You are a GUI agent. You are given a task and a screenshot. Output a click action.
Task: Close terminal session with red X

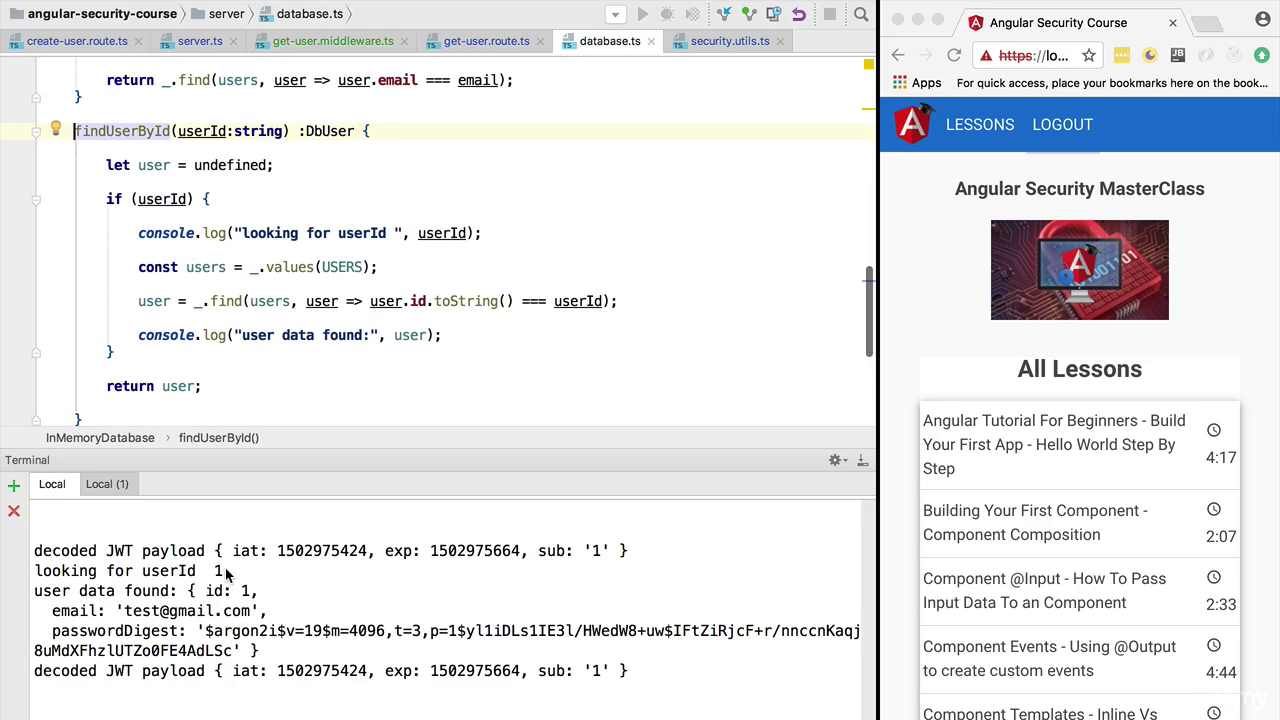point(14,511)
